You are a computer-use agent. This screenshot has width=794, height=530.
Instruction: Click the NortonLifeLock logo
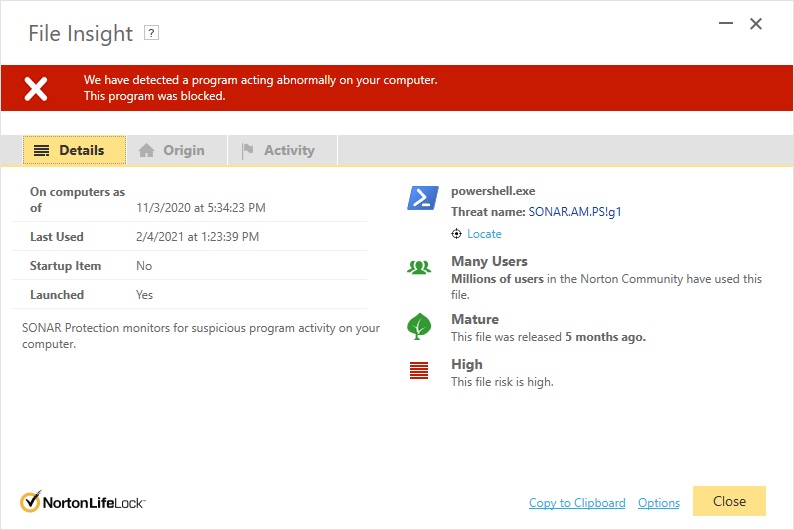[83, 502]
